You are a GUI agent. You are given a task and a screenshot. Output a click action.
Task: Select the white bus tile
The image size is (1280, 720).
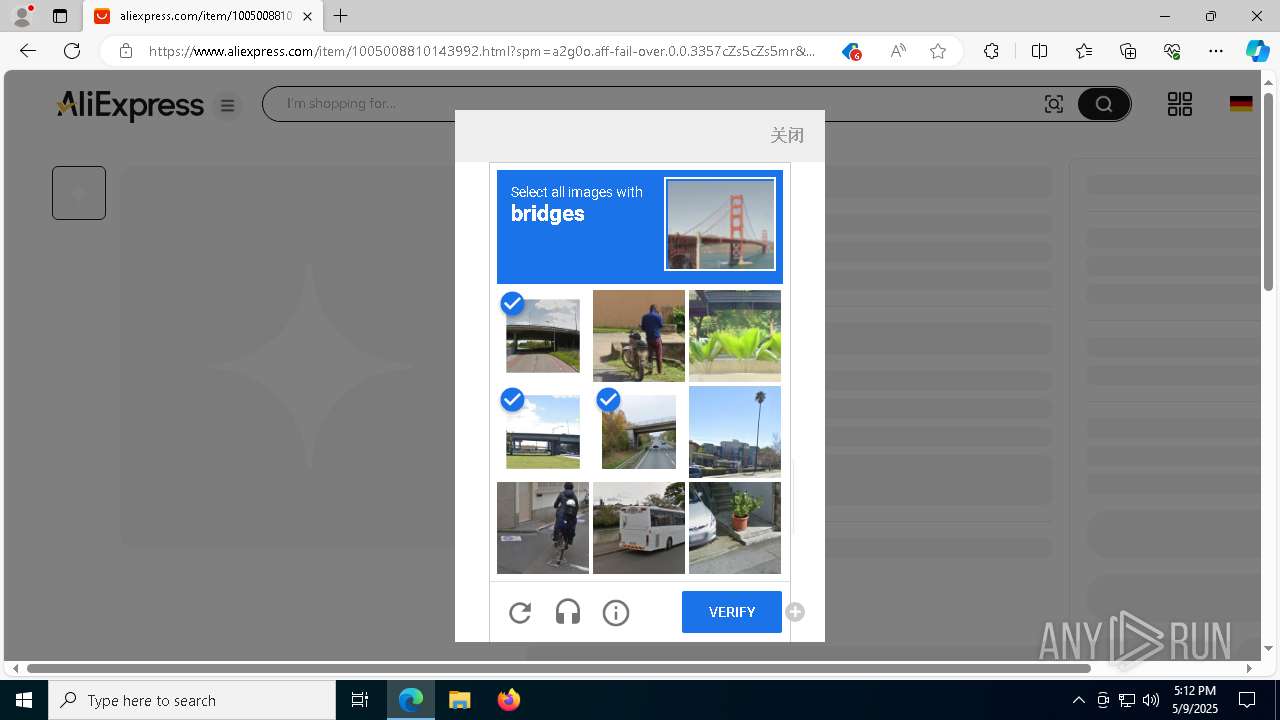(639, 528)
